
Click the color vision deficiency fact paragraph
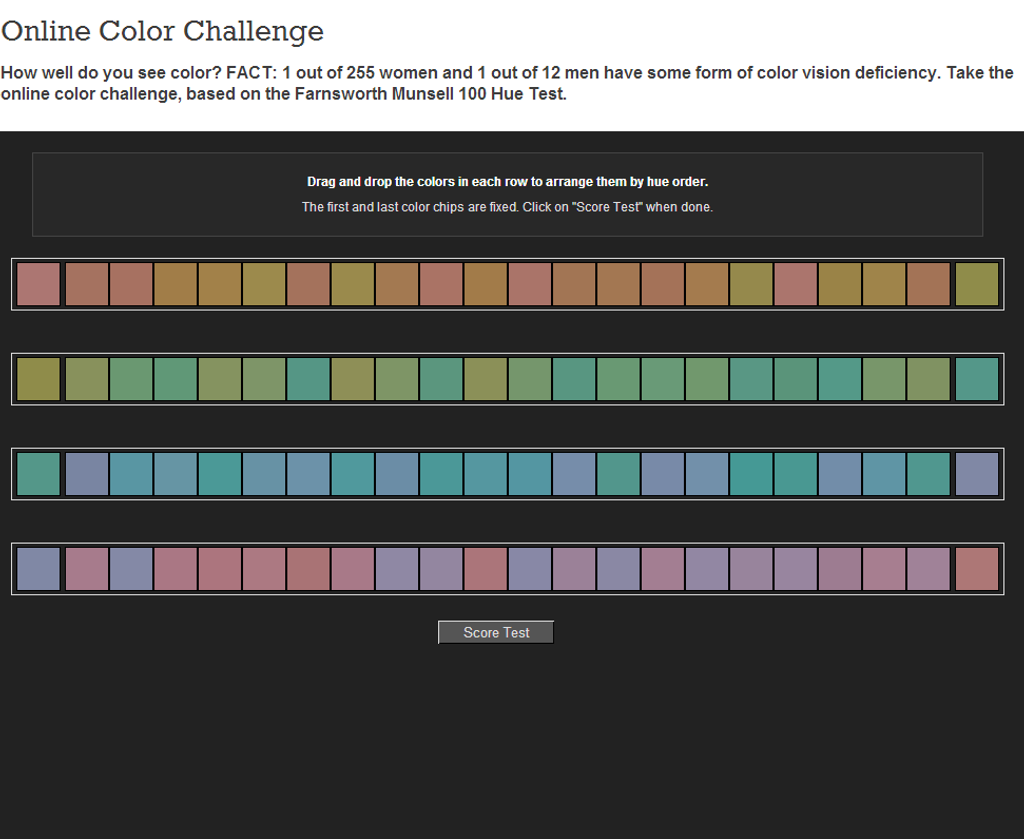pyautogui.click(x=507, y=84)
